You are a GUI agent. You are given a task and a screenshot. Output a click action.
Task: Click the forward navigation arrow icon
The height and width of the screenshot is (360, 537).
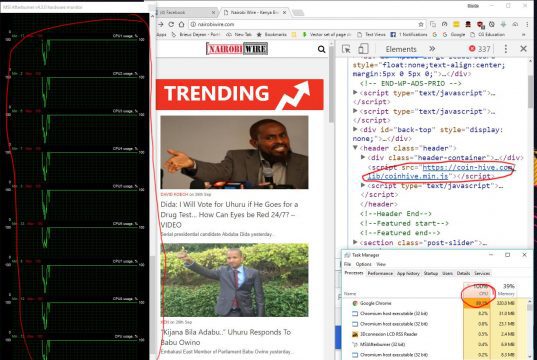tap(161, 24)
